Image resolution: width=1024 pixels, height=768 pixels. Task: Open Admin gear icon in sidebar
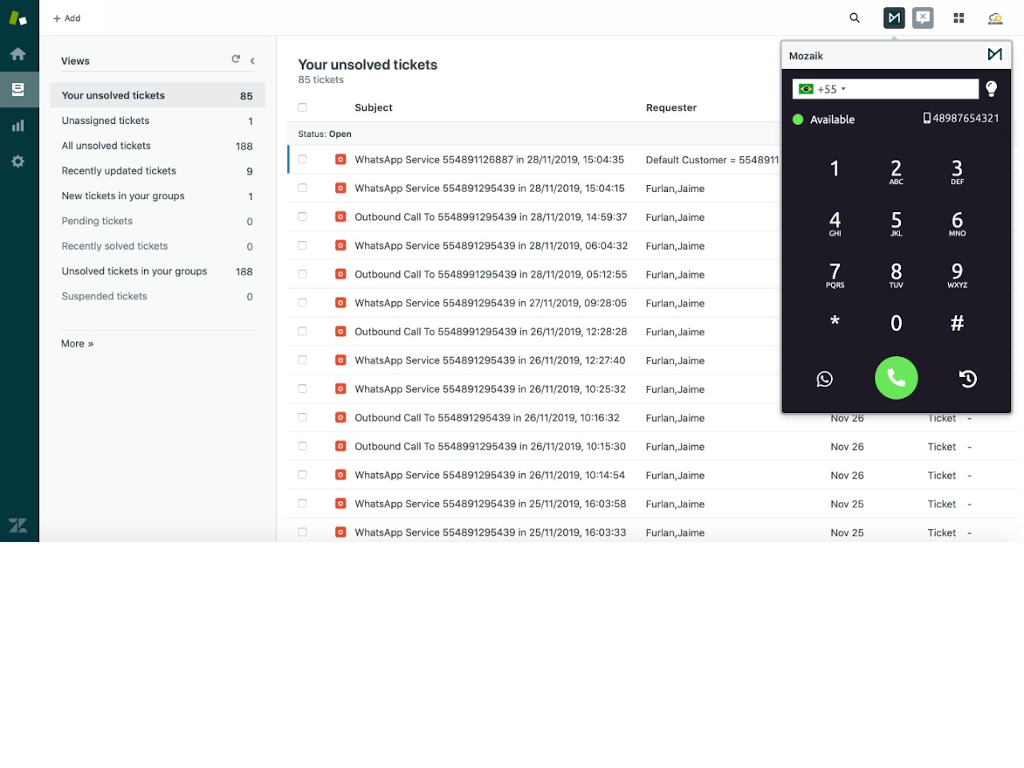point(18,161)
